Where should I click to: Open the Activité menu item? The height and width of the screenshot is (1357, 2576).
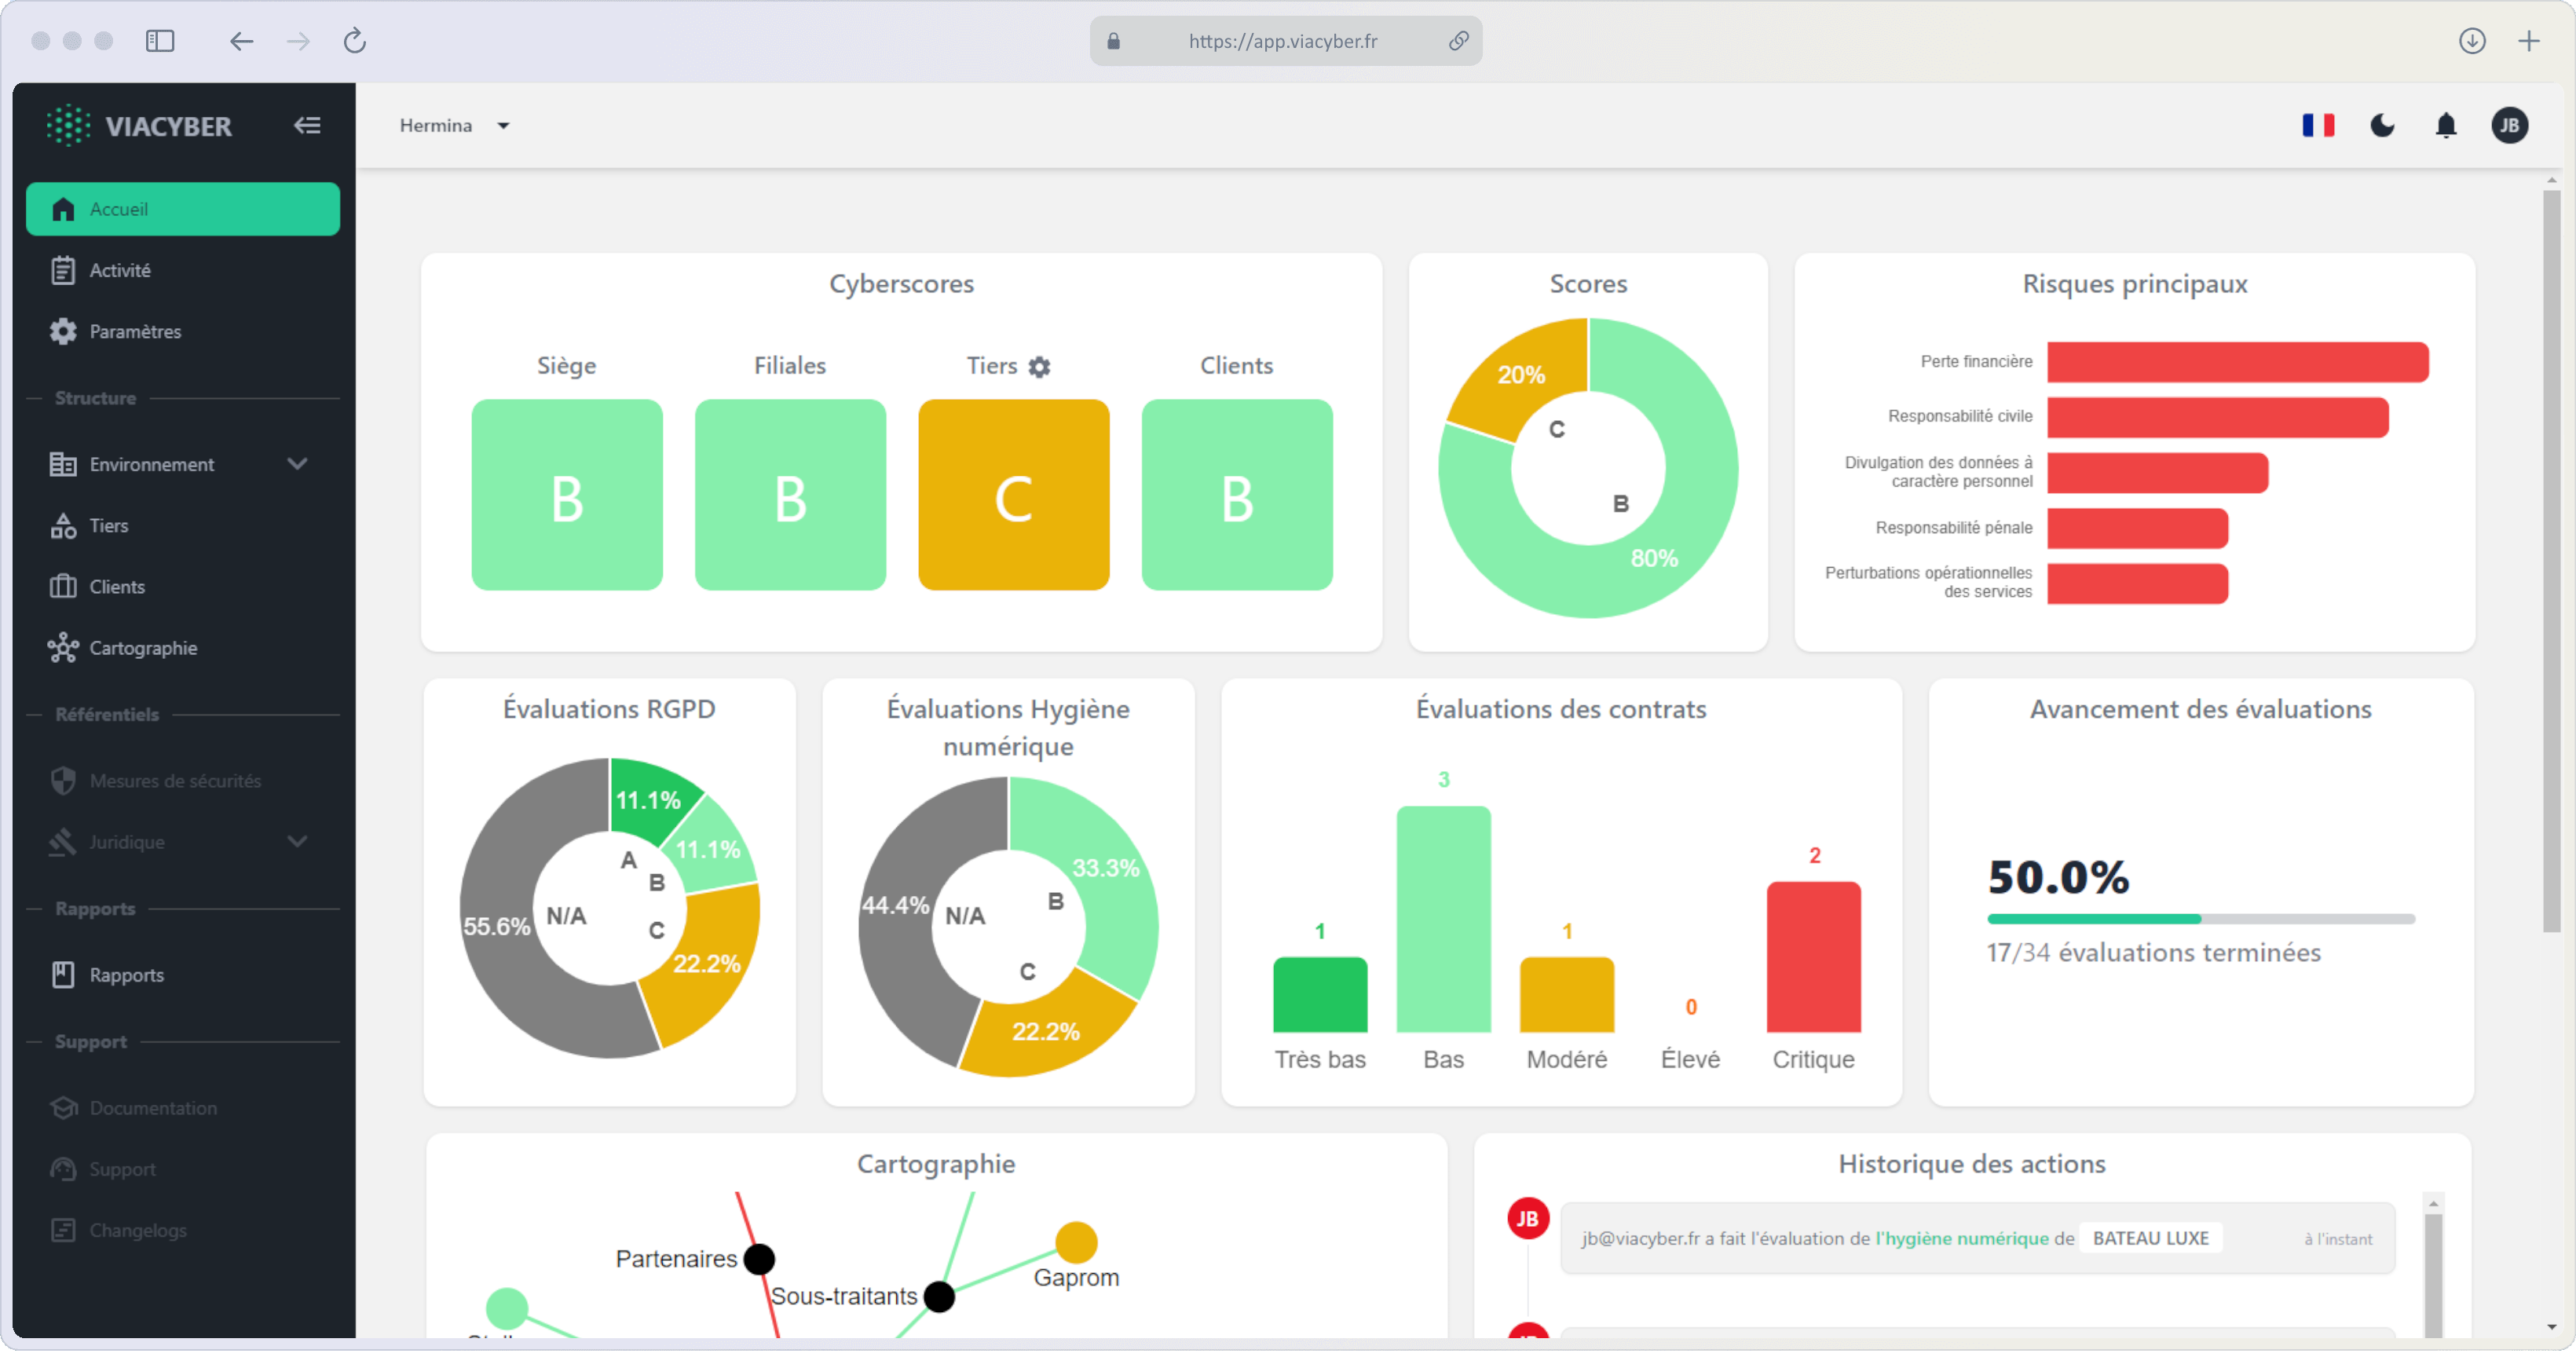183,271
